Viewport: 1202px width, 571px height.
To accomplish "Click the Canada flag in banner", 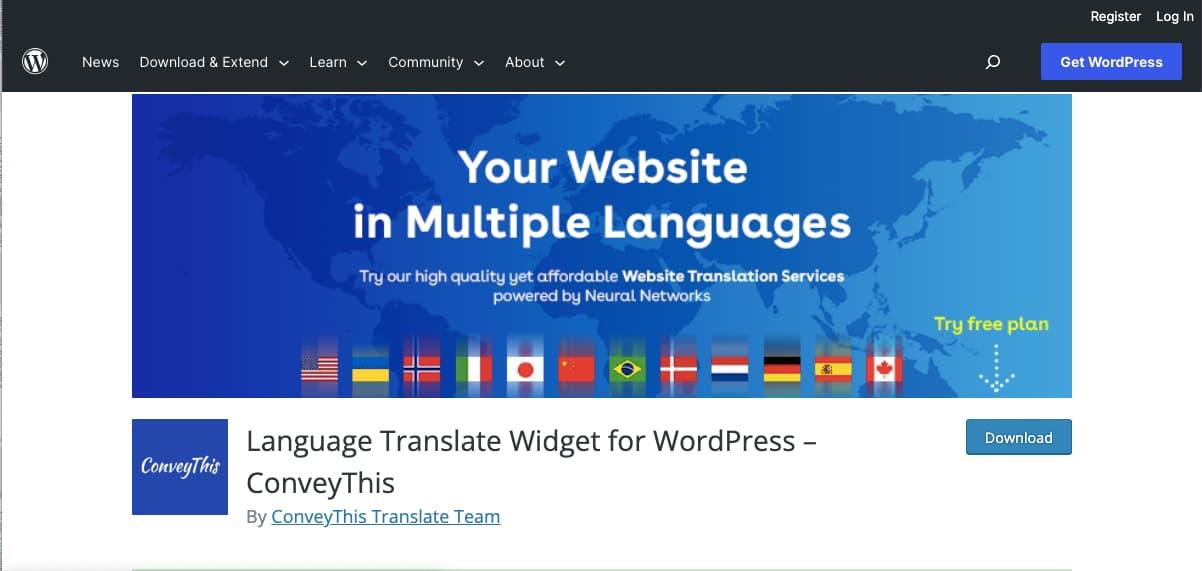I will 884,370.
